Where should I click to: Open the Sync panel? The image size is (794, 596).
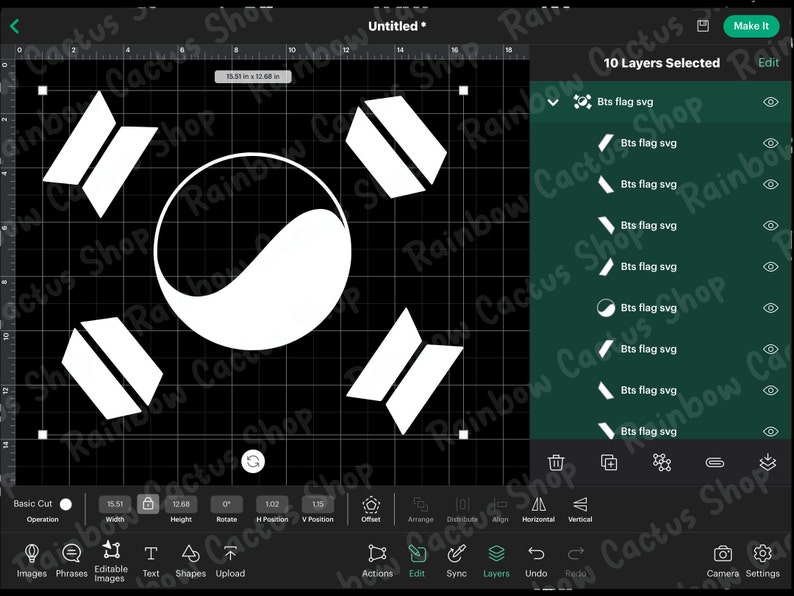click(456, 561)
